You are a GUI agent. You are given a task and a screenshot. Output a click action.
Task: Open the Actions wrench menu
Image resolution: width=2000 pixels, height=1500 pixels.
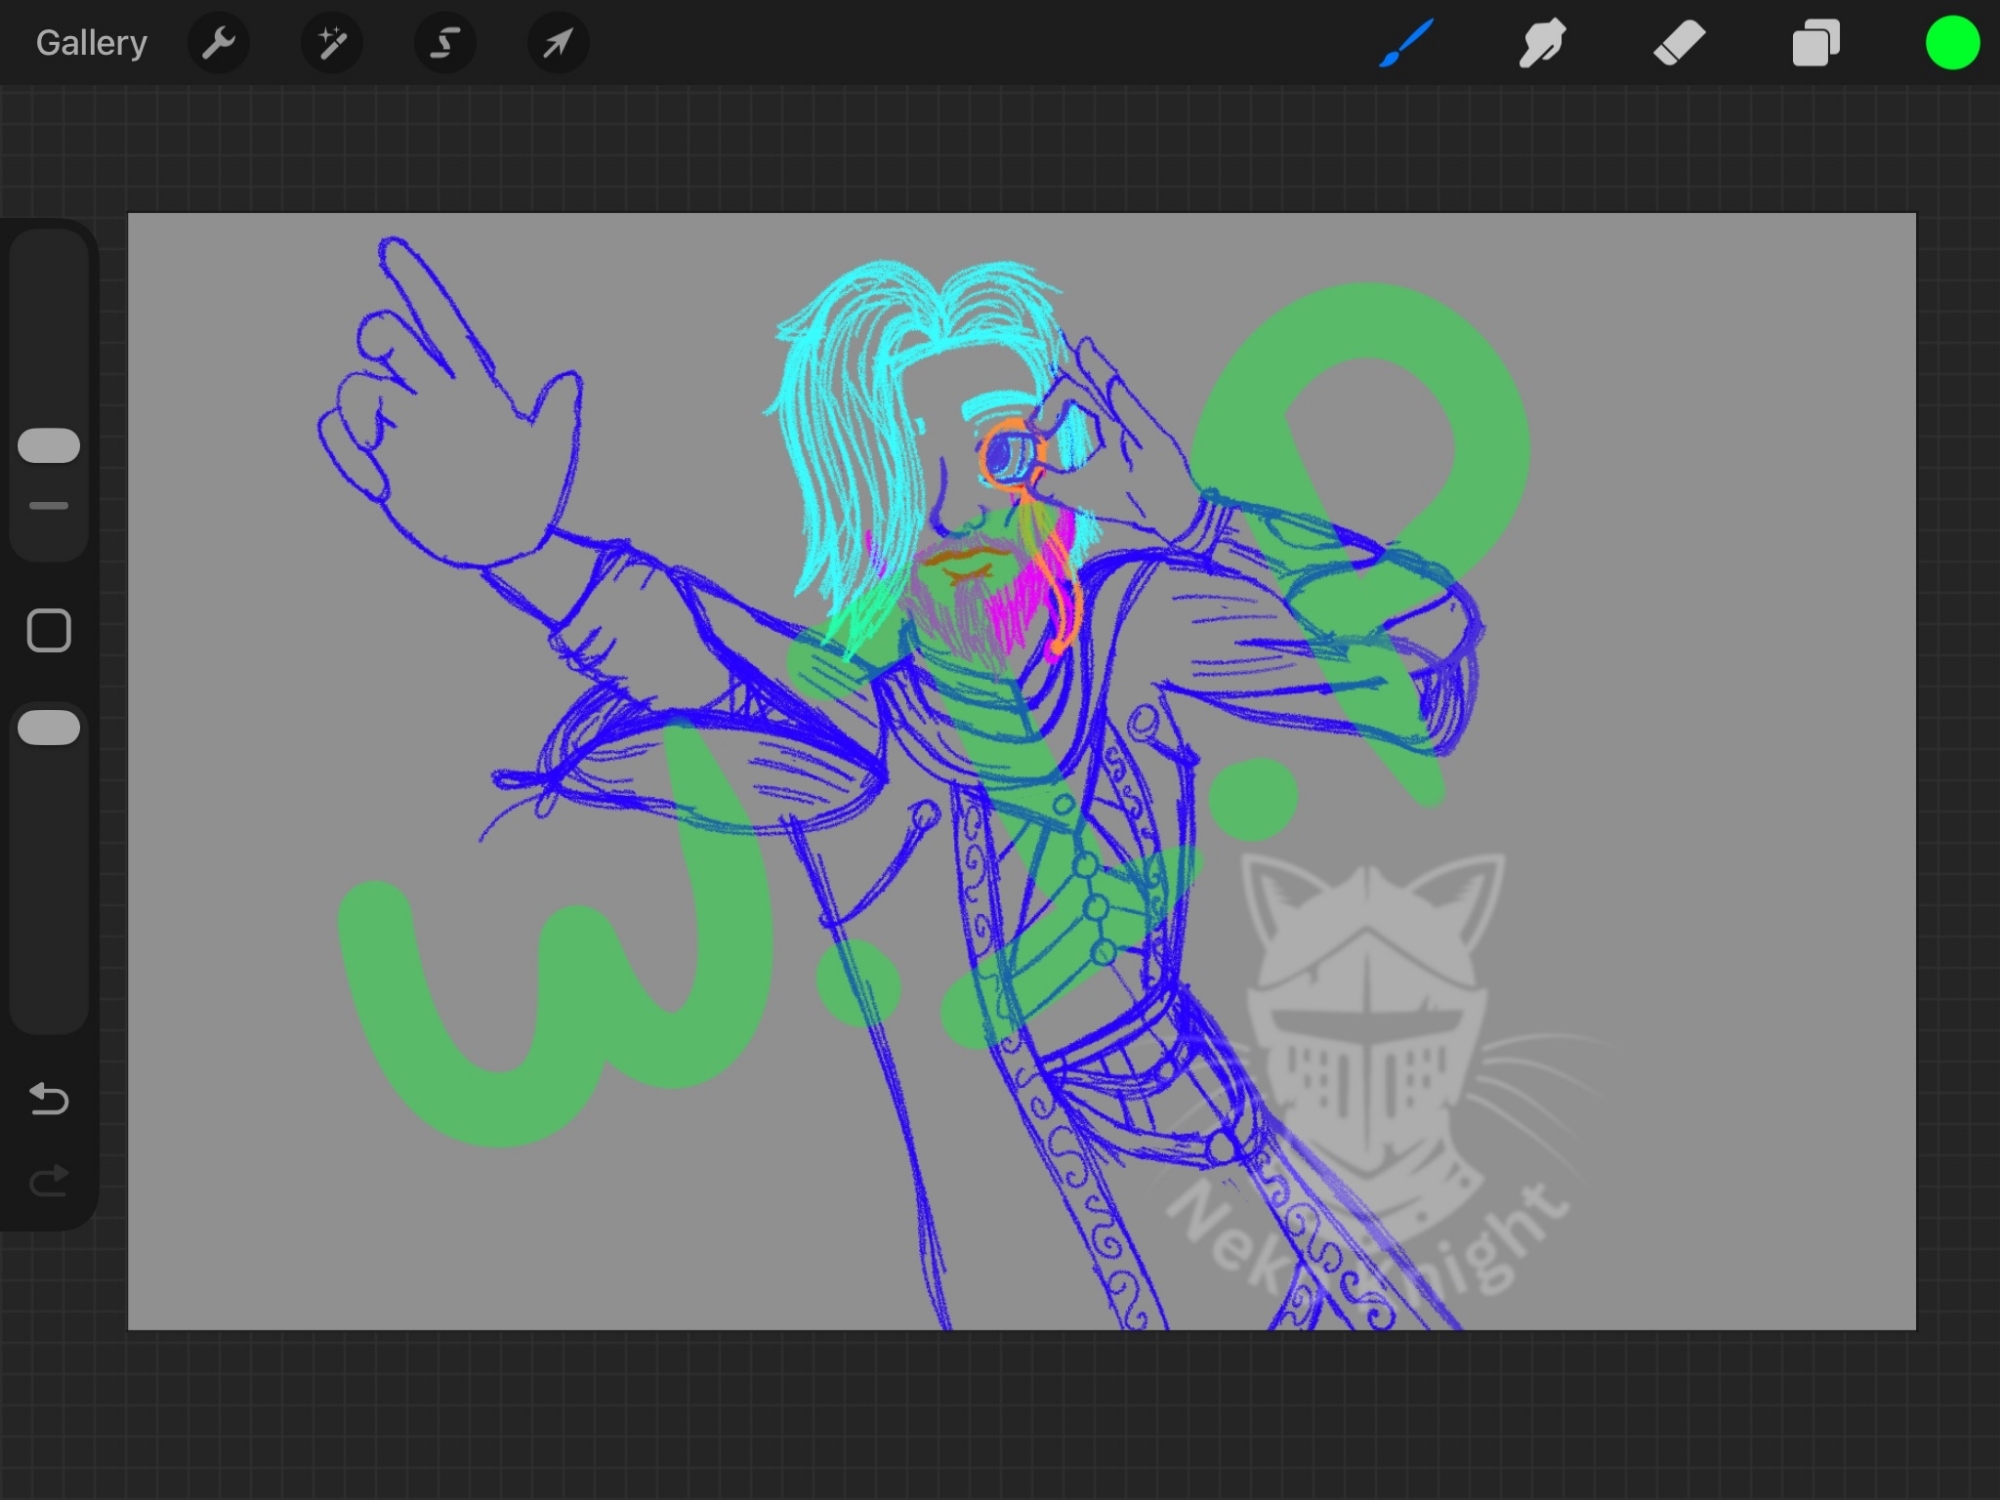pyautogui.click(x=218, y=43)
